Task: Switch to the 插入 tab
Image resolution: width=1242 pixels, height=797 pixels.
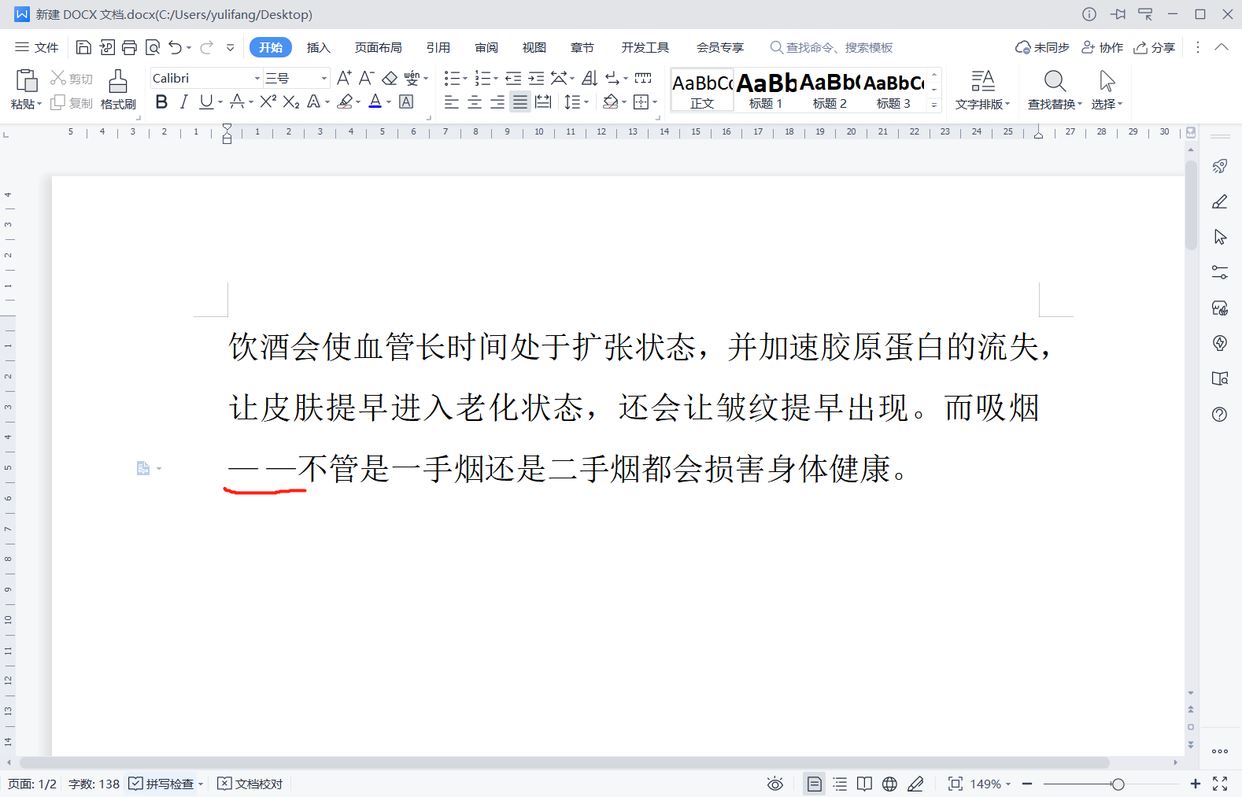Action: click(318, 47)
